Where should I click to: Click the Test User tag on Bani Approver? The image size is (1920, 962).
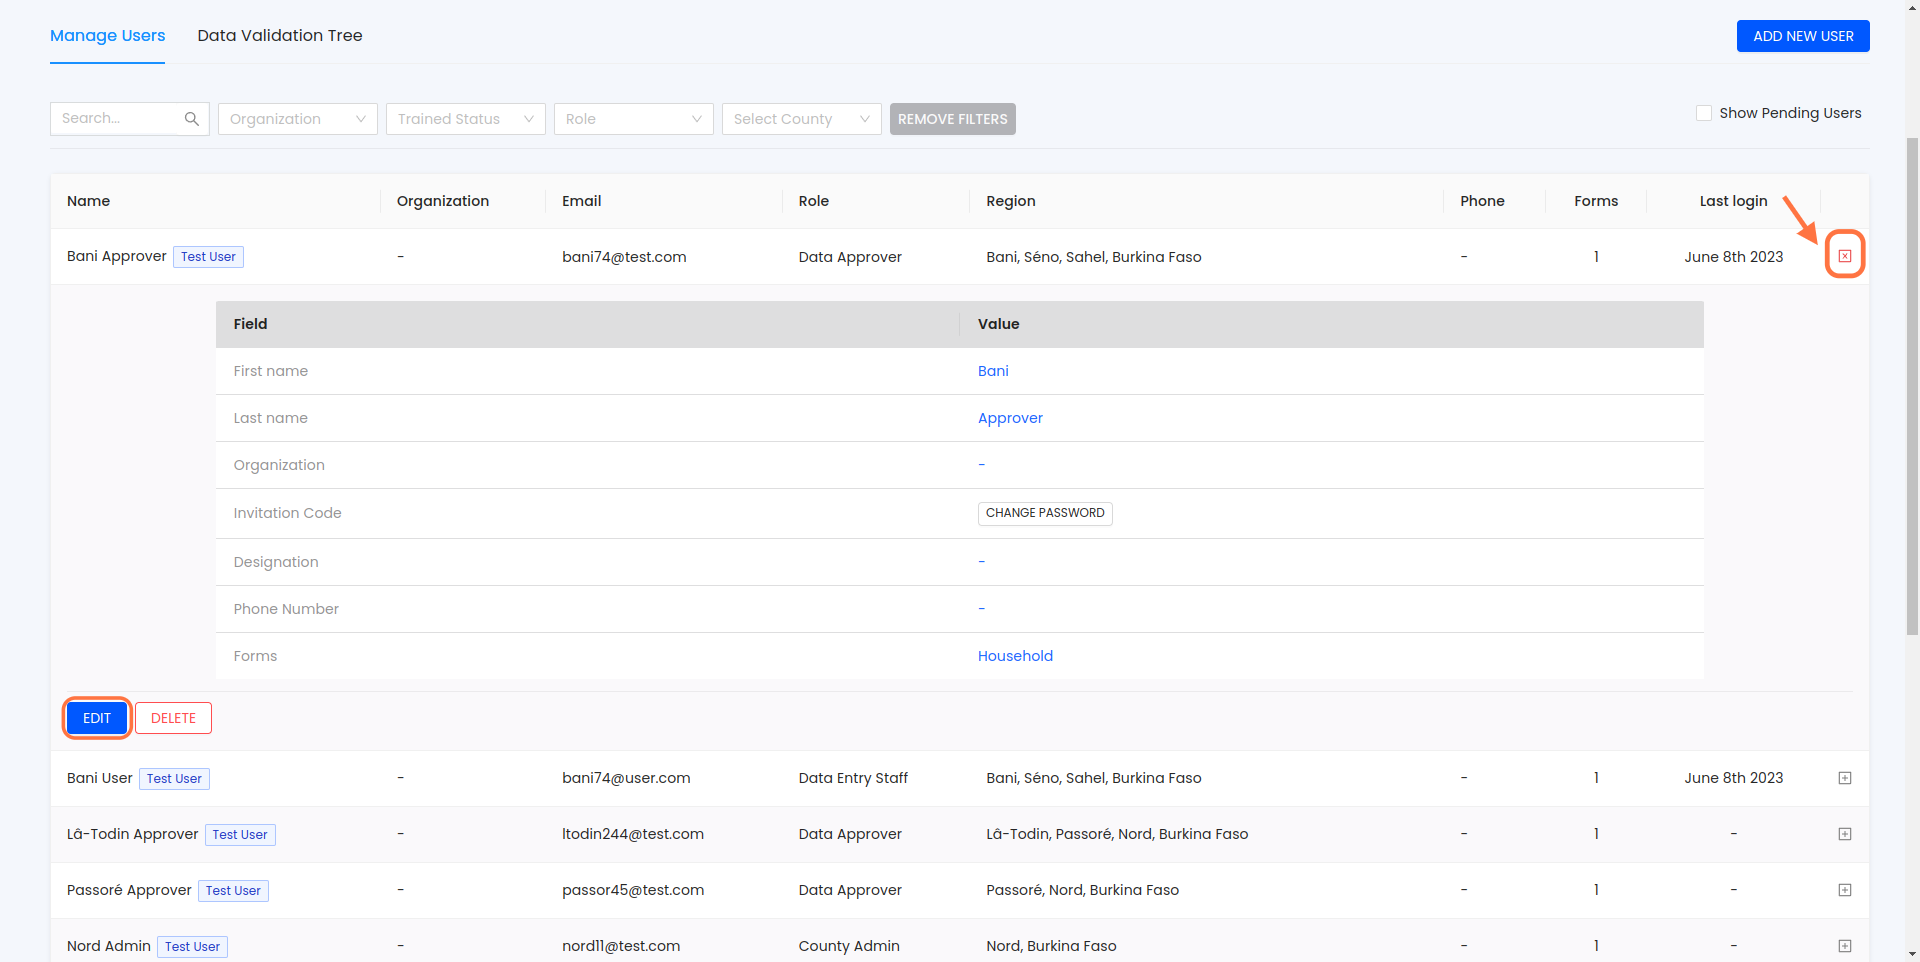(208, 257)
